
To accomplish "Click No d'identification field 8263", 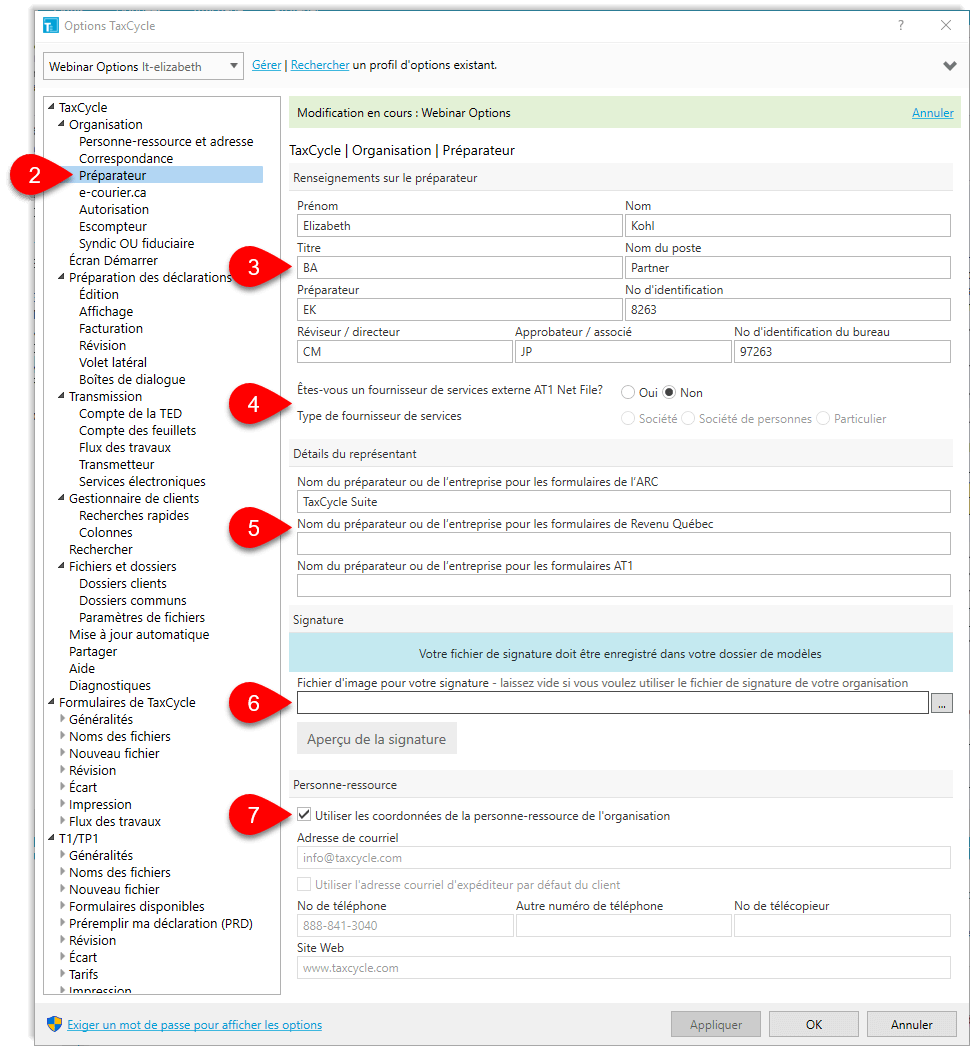I will click(787, 310).
